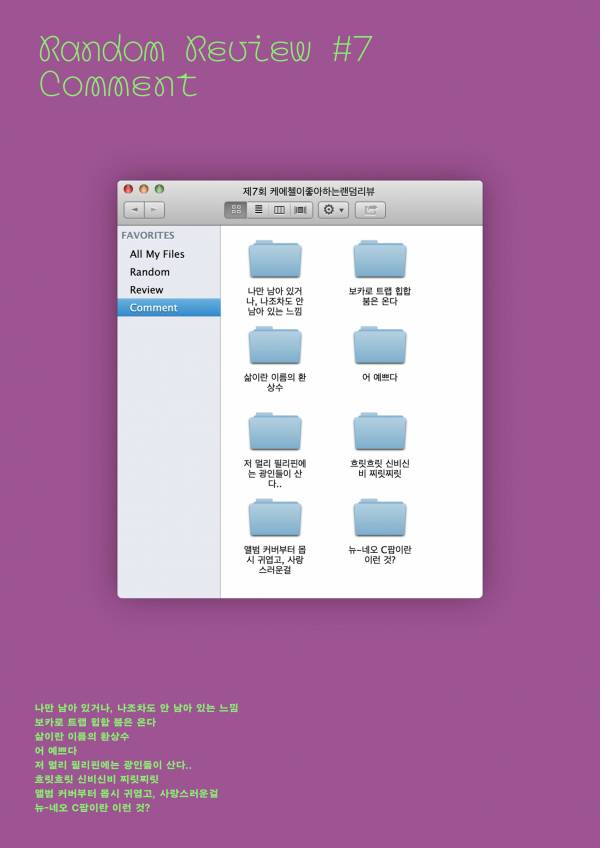Select folder '앨범 커버부터 몹시 귀엽고, 사랑스러운걸'
Image resolution: width=600 pixels, height=848 pixels.
275,518
